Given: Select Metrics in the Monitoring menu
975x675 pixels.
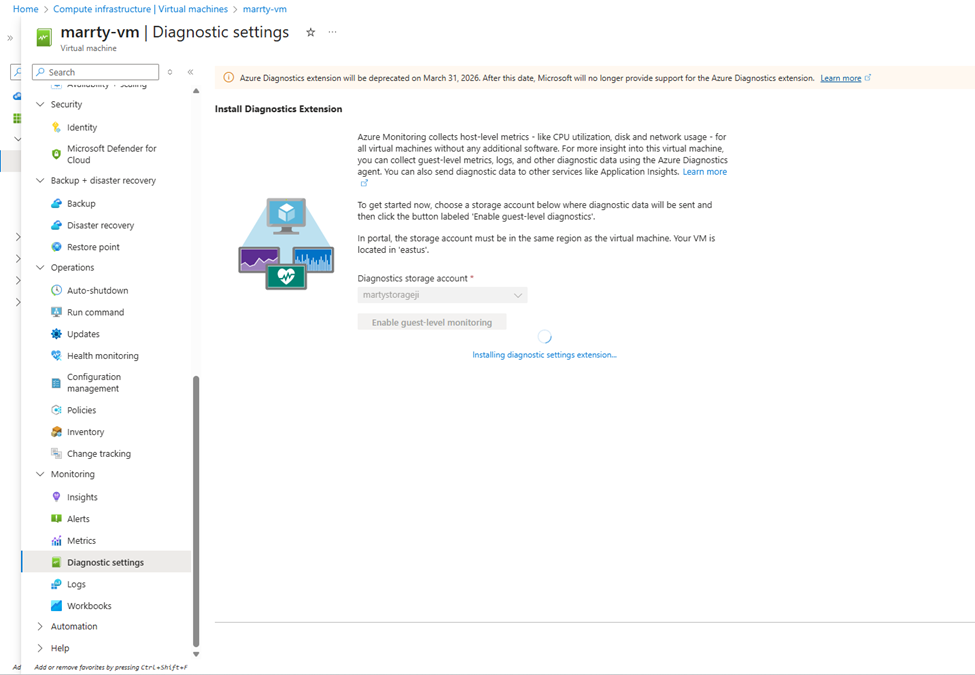Looking at the screenshot, I should (x=81, y=541).
